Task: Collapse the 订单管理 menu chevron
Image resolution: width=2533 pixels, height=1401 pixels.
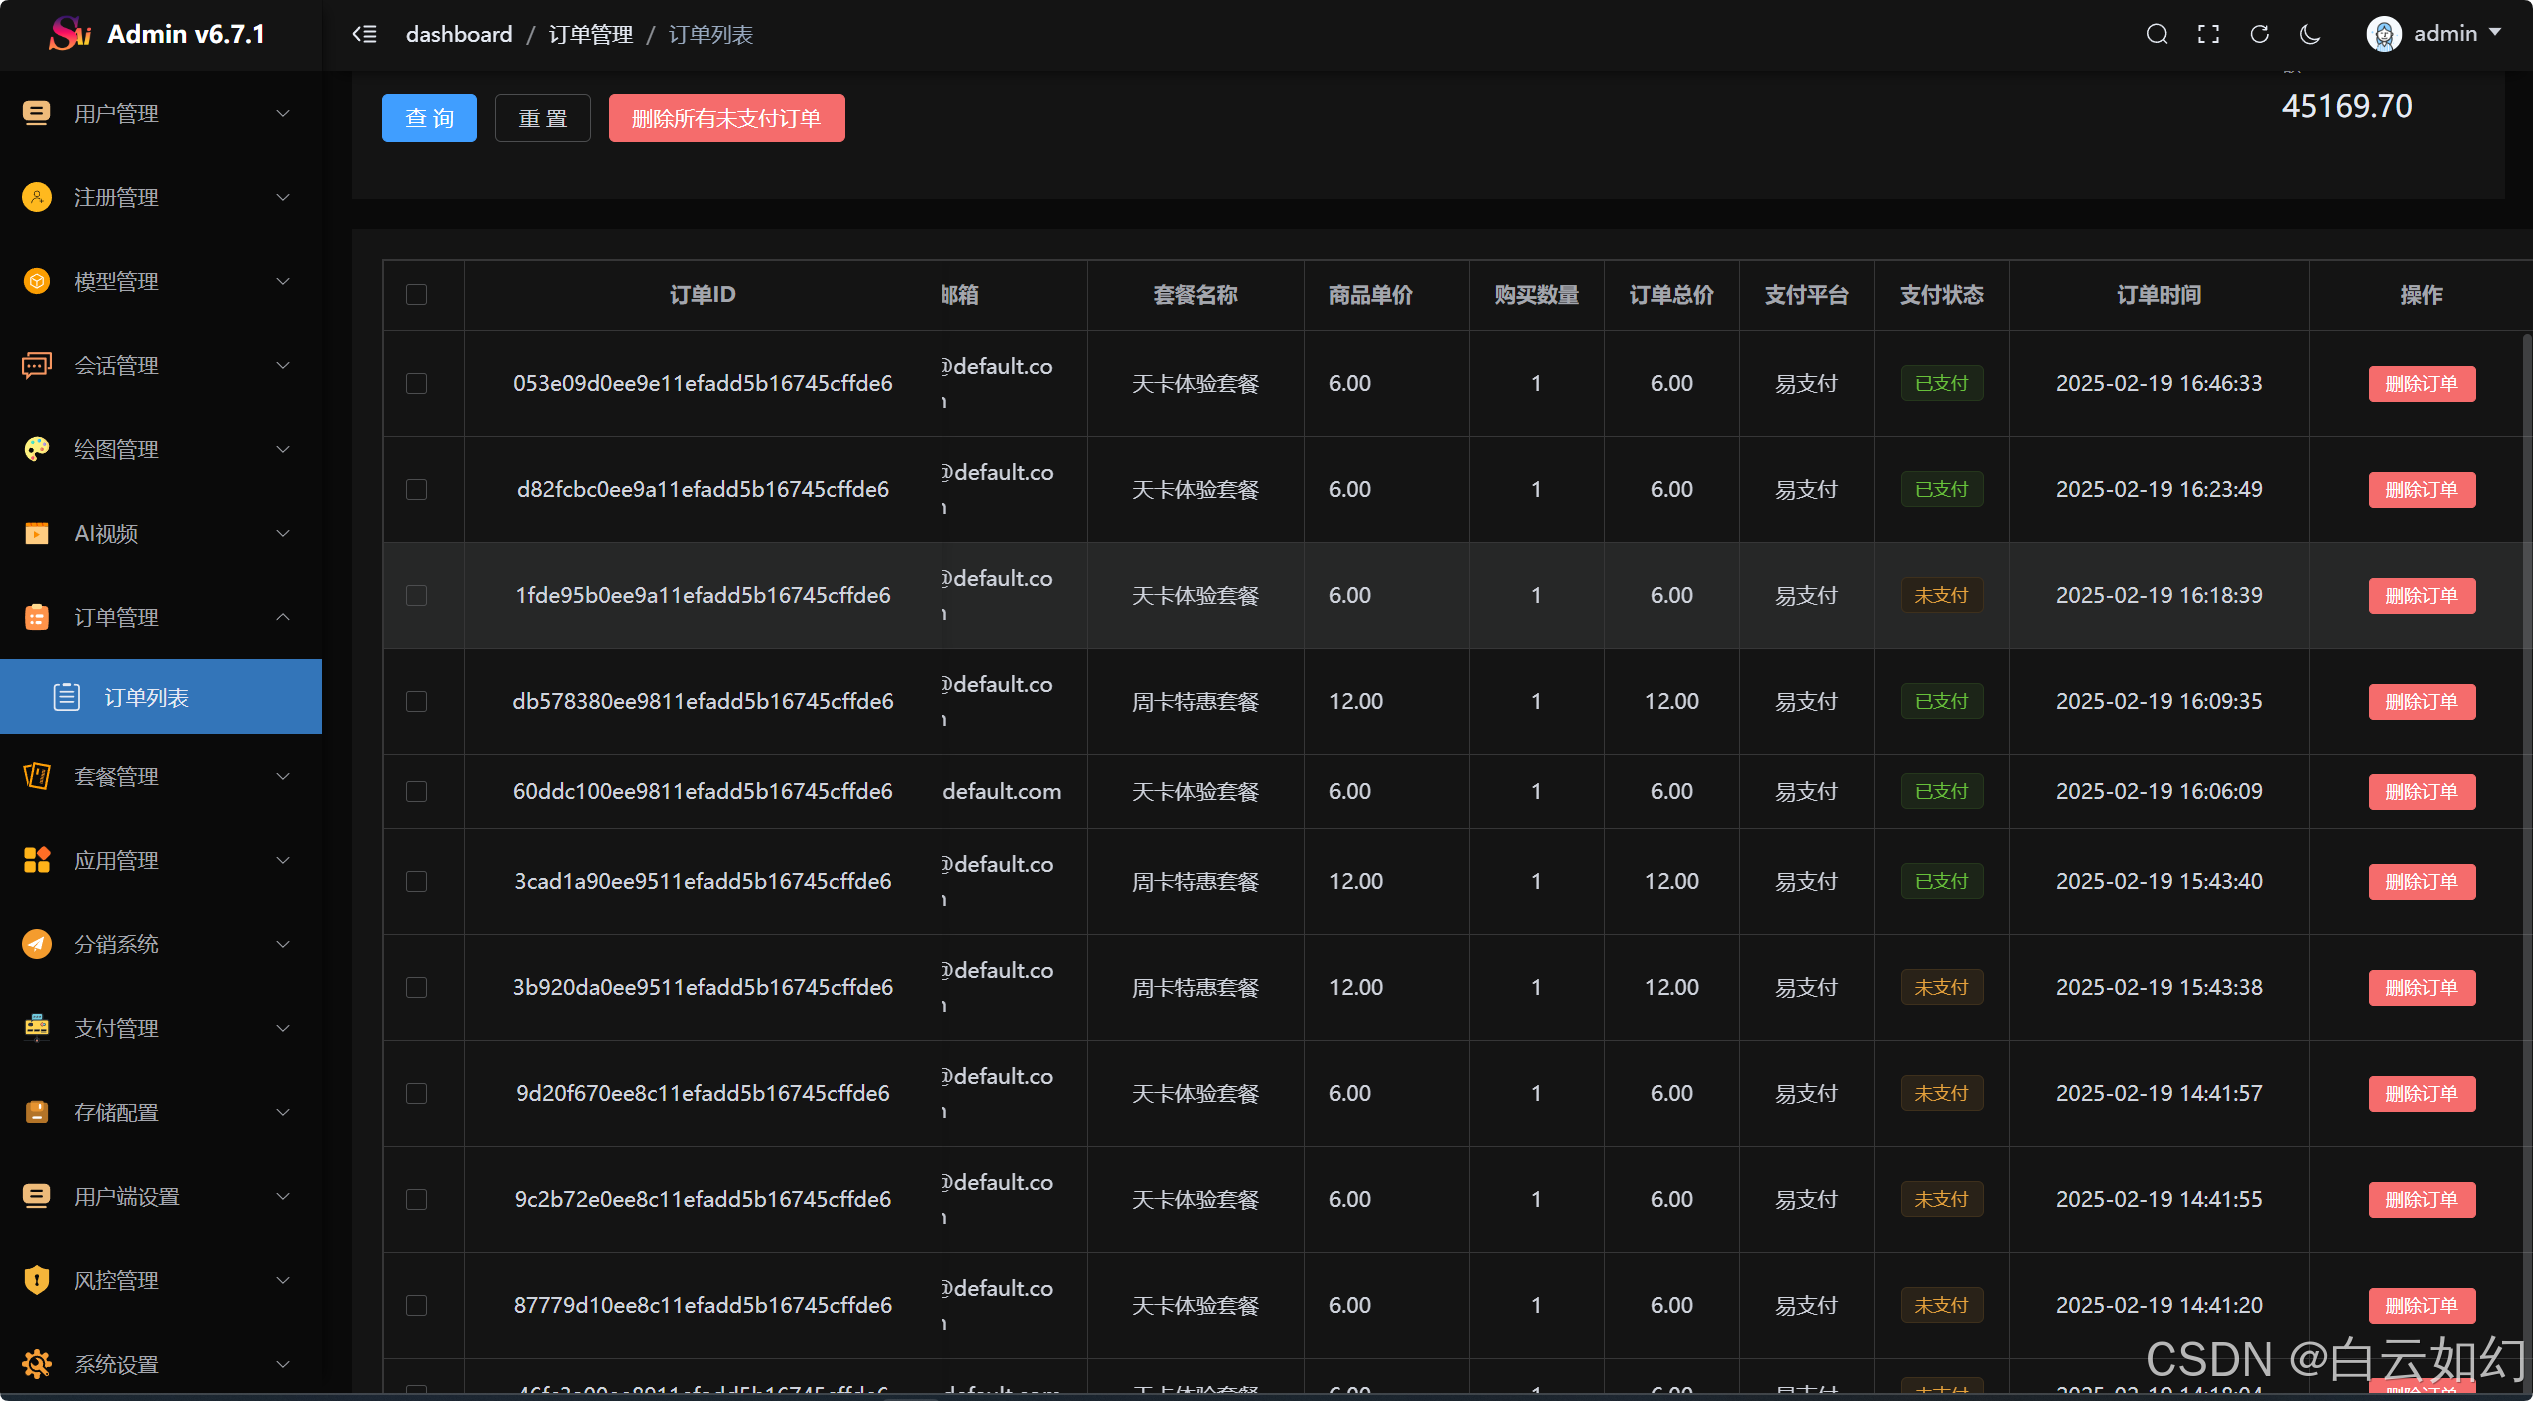Action: [283, 617]
